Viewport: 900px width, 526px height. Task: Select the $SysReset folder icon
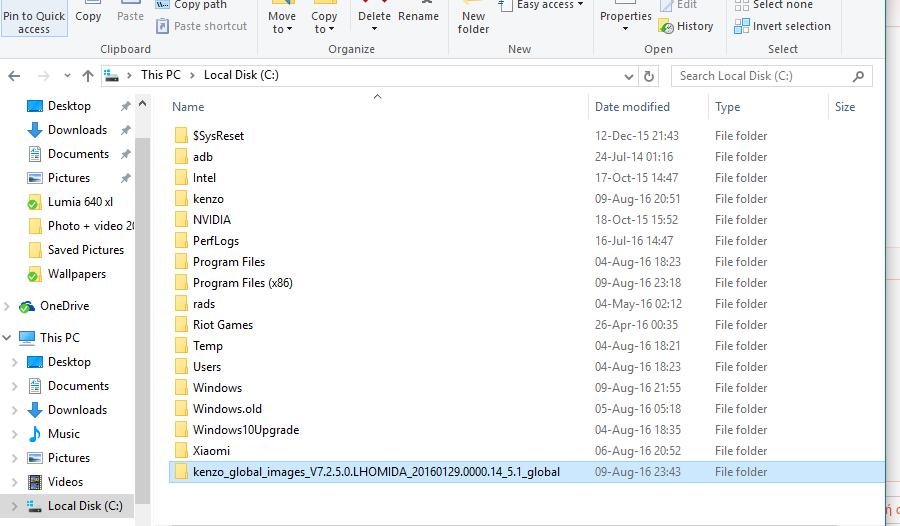[x=181, y=136]
